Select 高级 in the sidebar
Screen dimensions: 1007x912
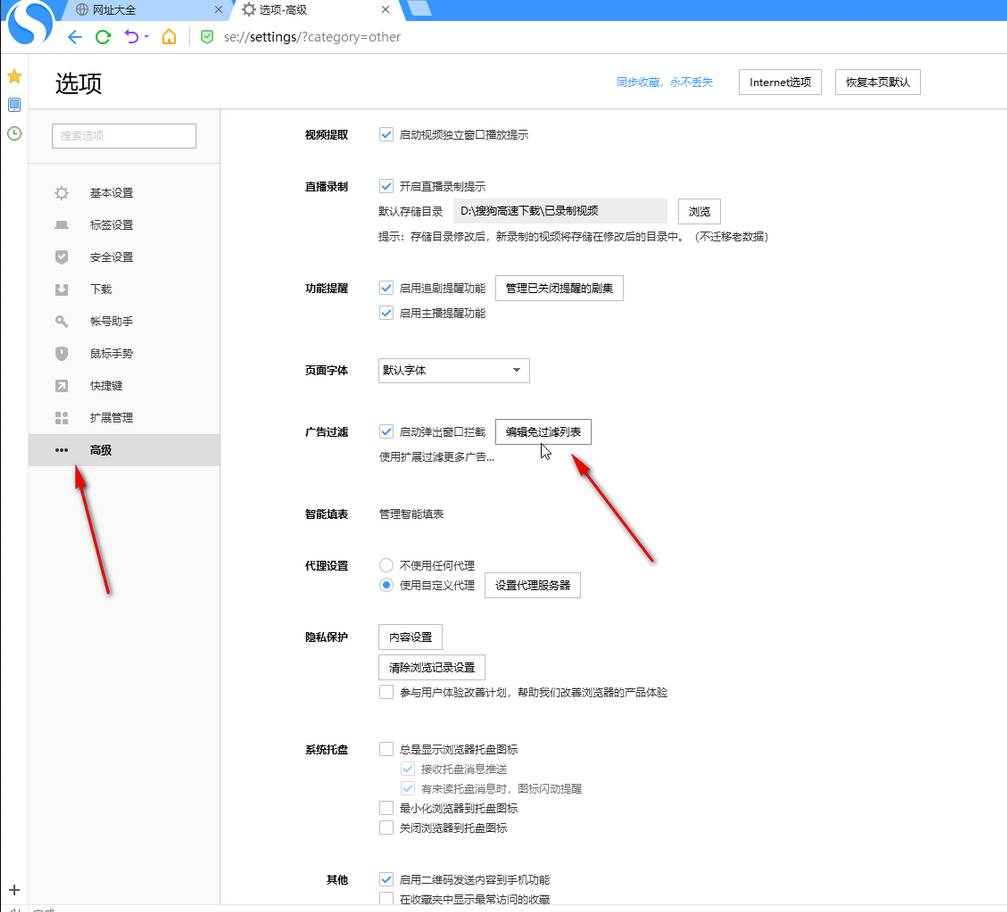pyautogui.click(x=124, y=450)
